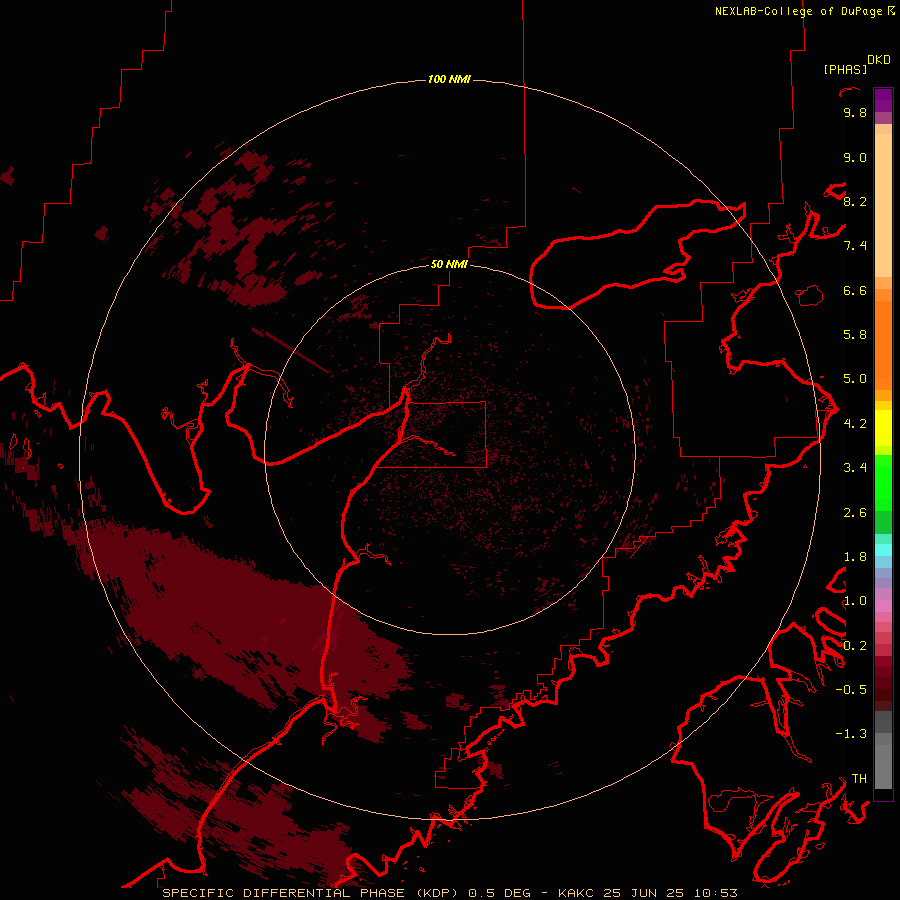This screenshot has width=900, height=900.
Task: Click the 50 NMI range ring label
Action: (449, 264)
